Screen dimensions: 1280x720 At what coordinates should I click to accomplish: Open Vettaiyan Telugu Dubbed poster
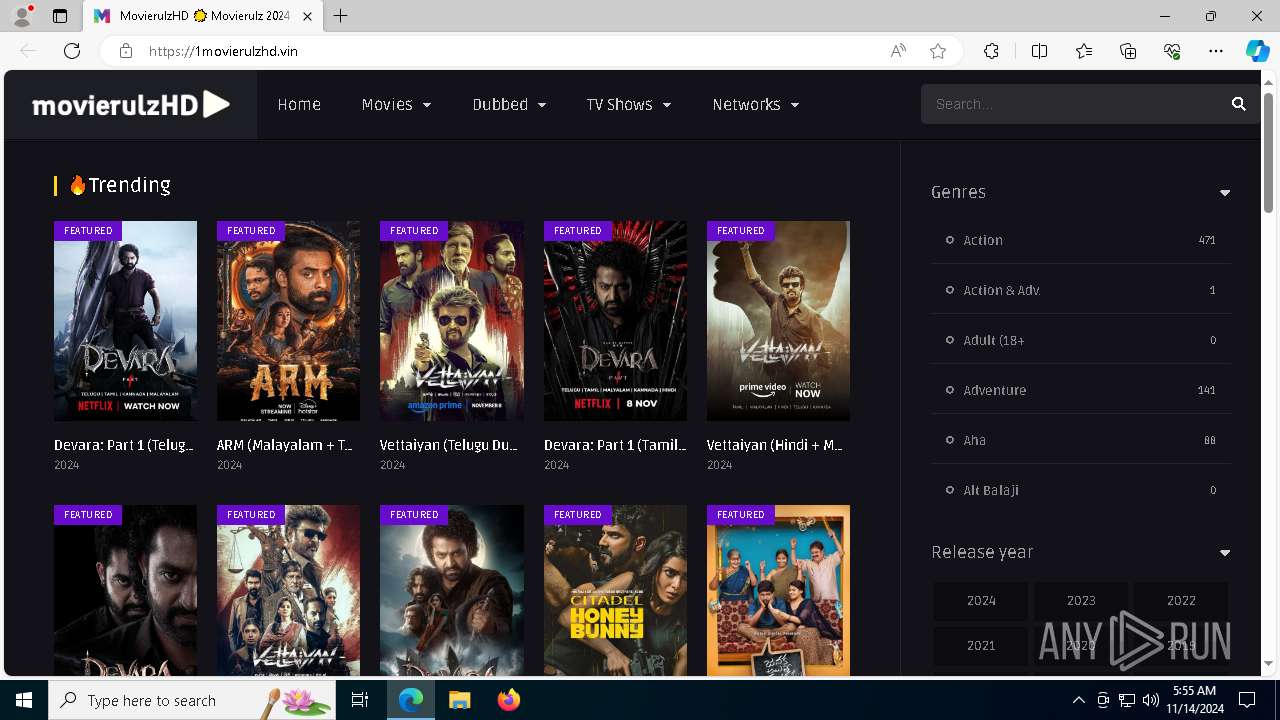[x=451, y=321]
